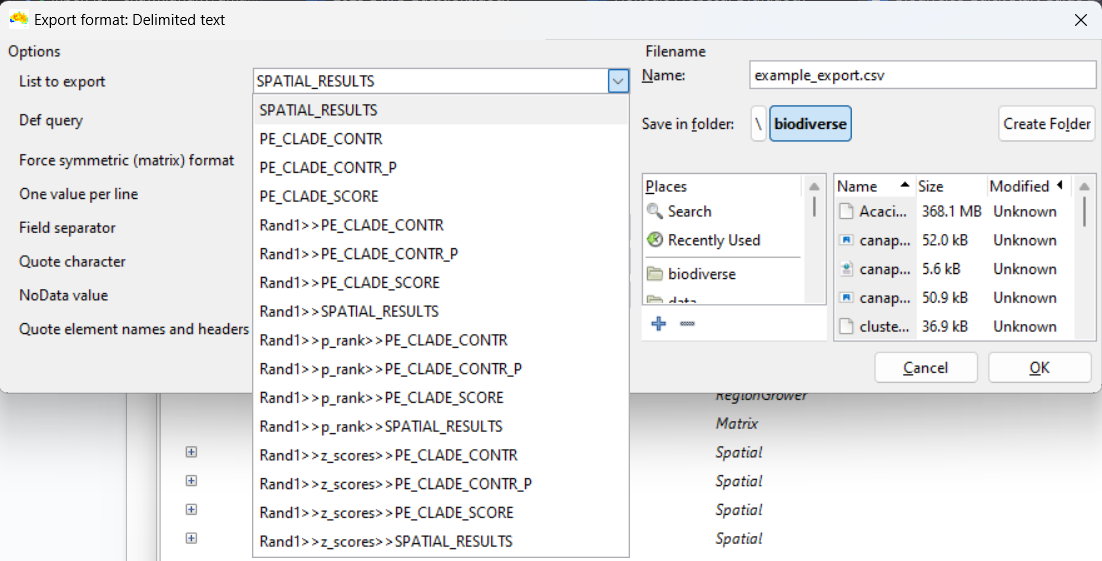Open Recently Used via its clock icon

point(655,240)
